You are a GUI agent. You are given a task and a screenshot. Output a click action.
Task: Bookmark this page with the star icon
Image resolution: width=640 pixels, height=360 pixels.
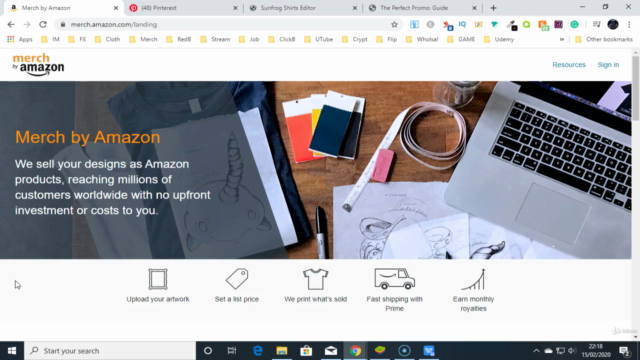coord(394,24)
